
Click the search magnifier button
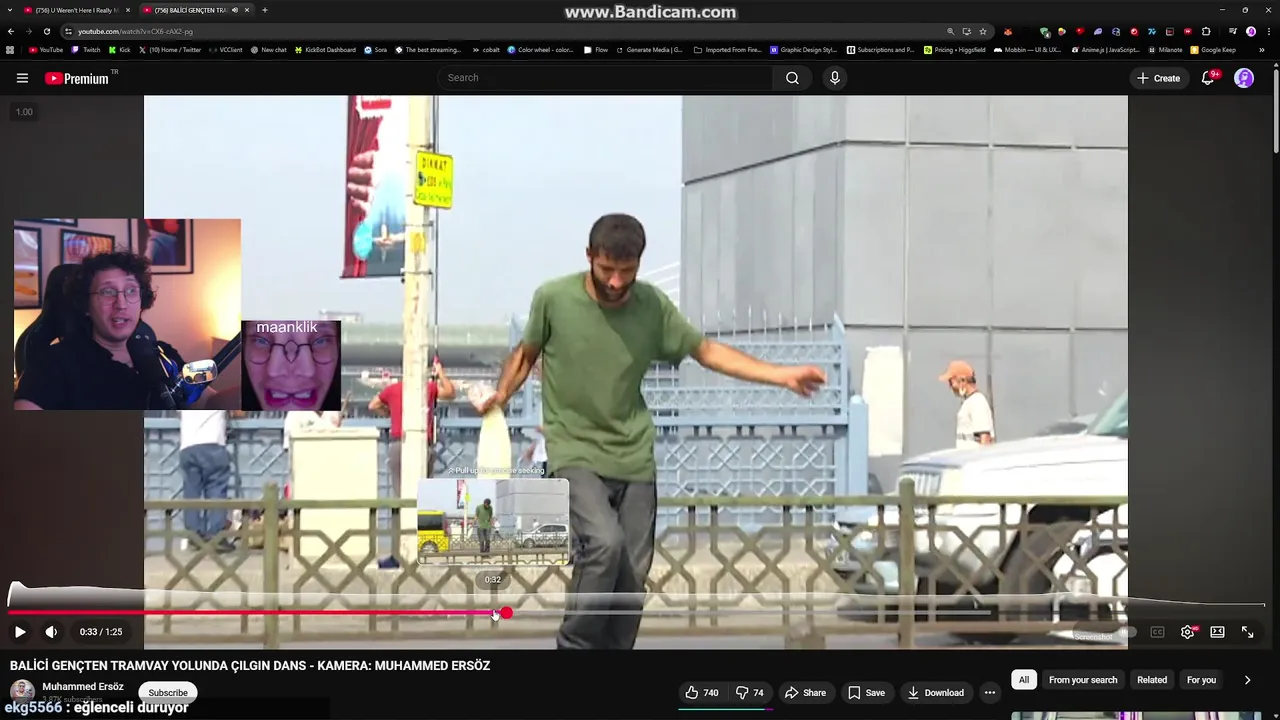[792, 78]
